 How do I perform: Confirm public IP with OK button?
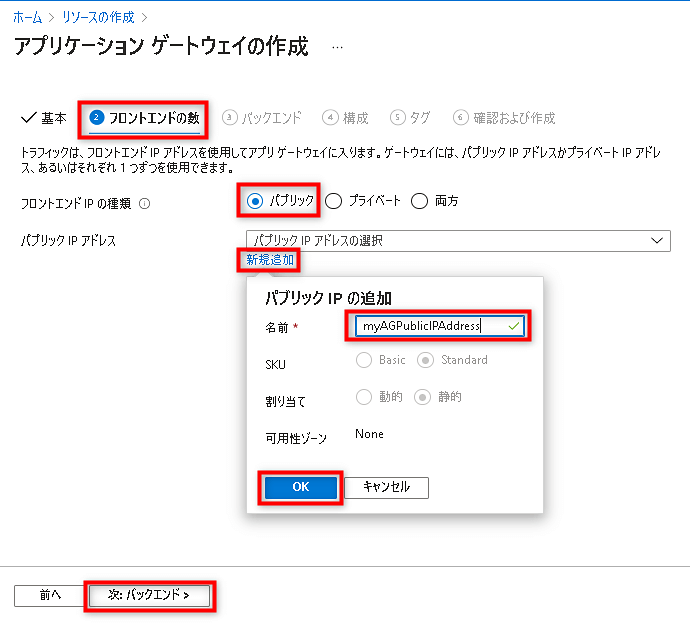tap(301, 487)
